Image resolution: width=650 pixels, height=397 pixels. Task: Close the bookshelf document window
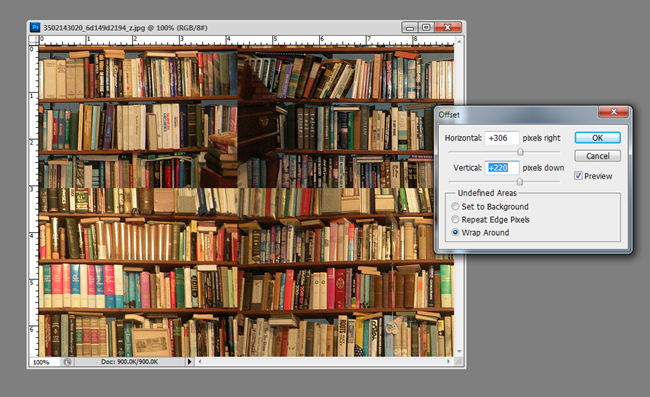[x=447, y=28]
